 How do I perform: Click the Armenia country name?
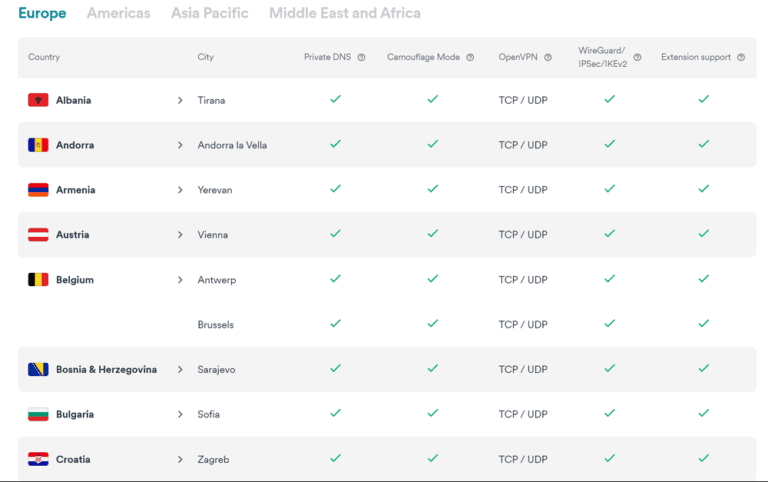point(76,190)
